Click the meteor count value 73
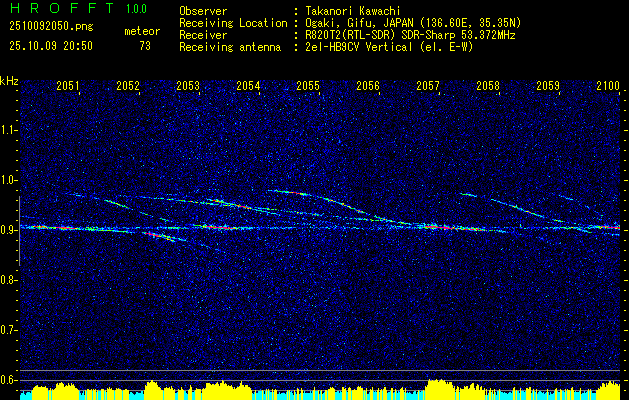The image size is (629, 400). click(145, 46)
